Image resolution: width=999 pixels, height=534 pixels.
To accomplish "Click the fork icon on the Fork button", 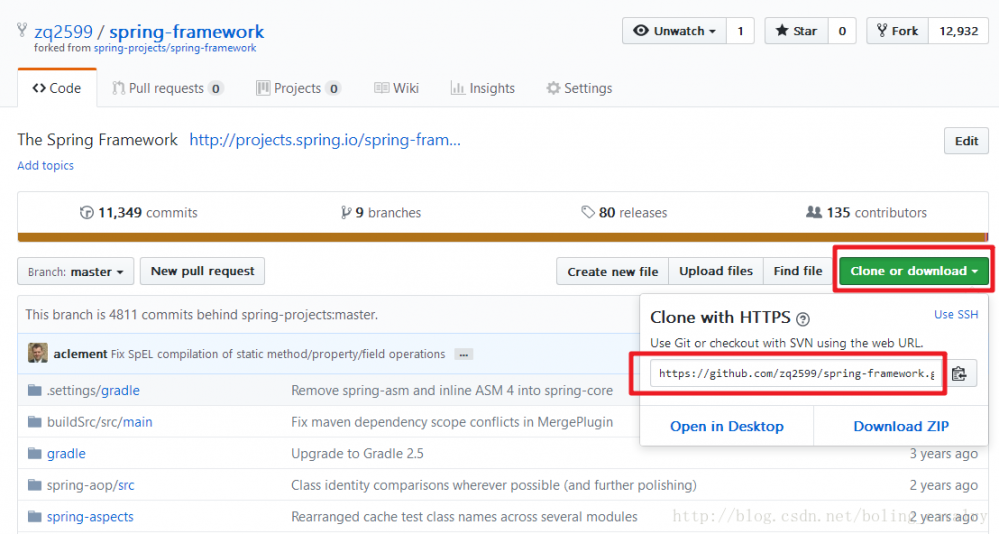I will click(x=882, y=31).
